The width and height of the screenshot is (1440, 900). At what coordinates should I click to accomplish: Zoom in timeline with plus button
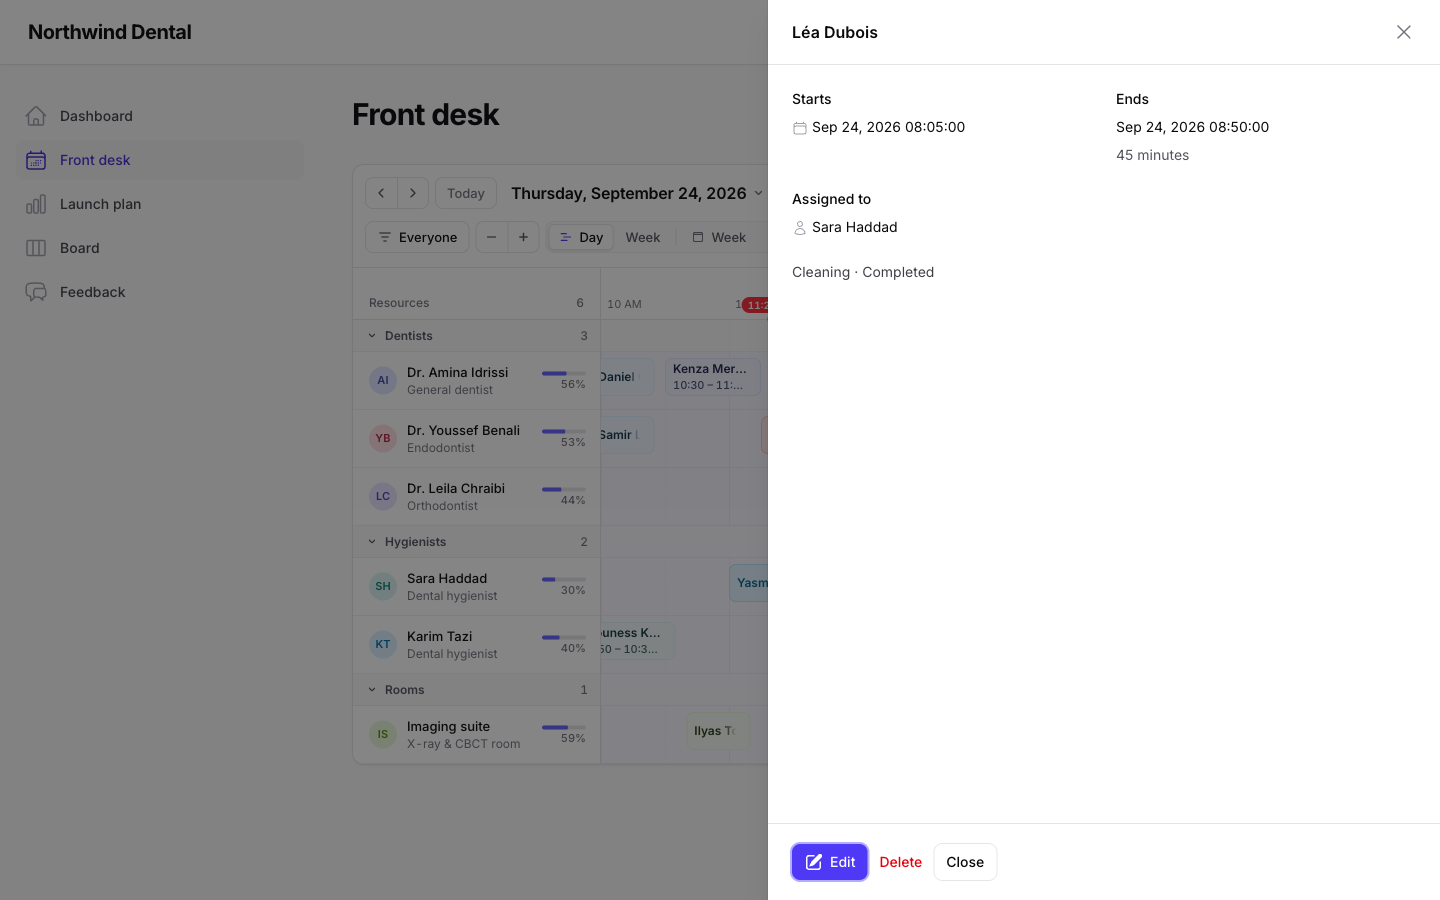point(523,237)
